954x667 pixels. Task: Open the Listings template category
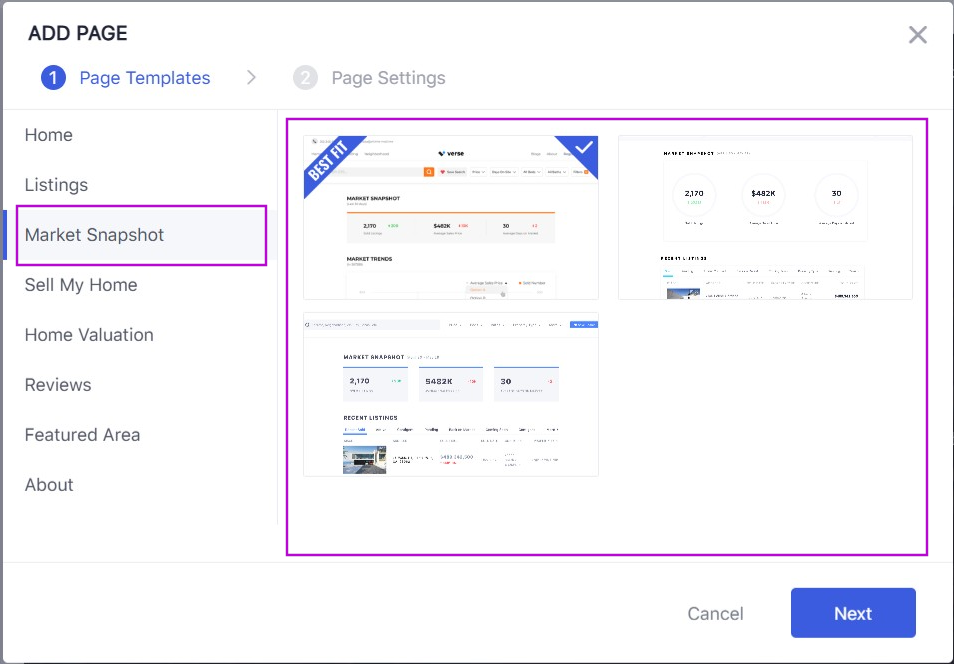point(56,185)
